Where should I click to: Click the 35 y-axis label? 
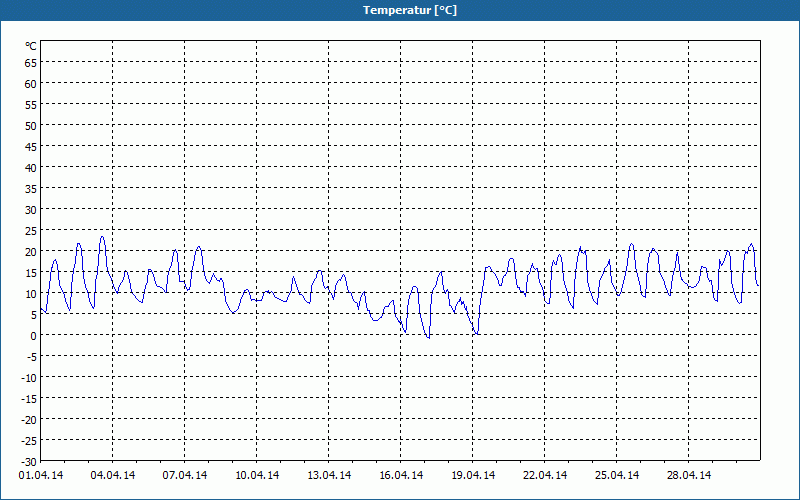point(31,189)
